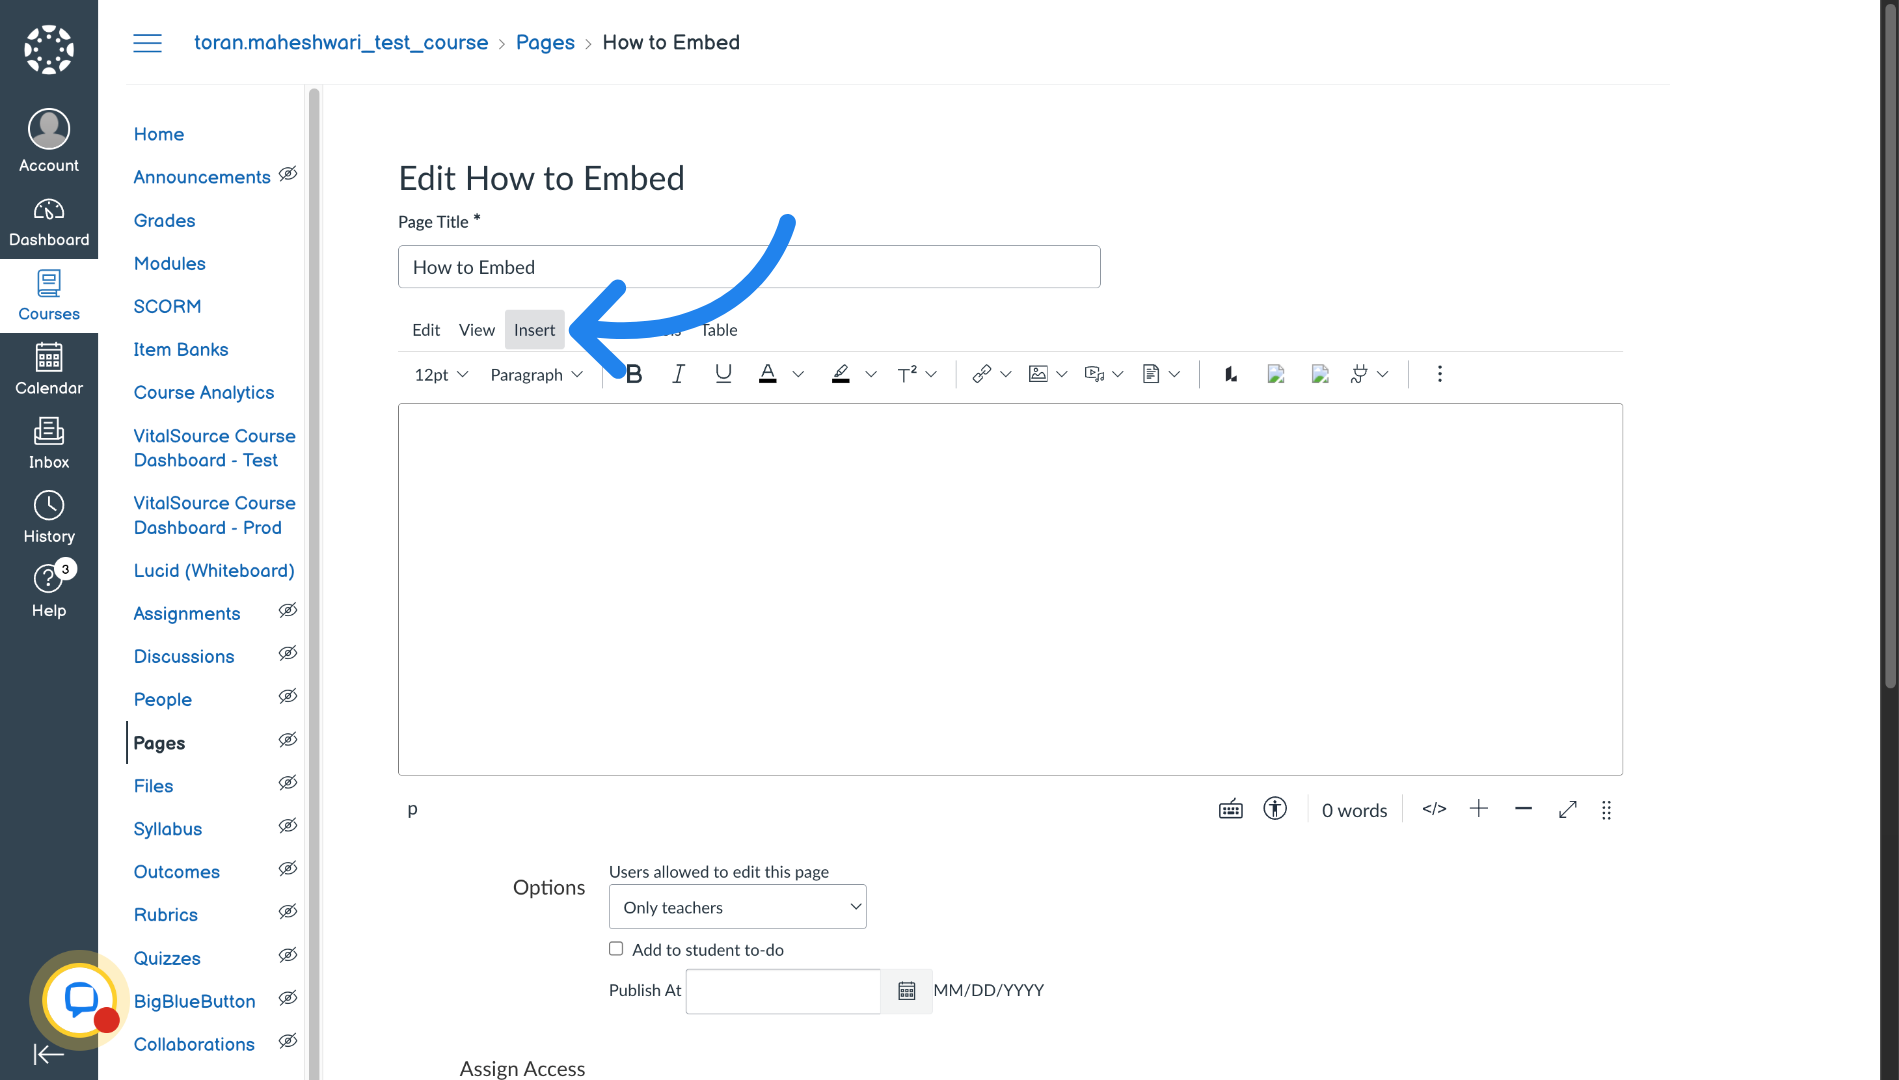Open the 12pt font size dropdown
This screenshot has height=1080, width=1899.
click(441, 374)
